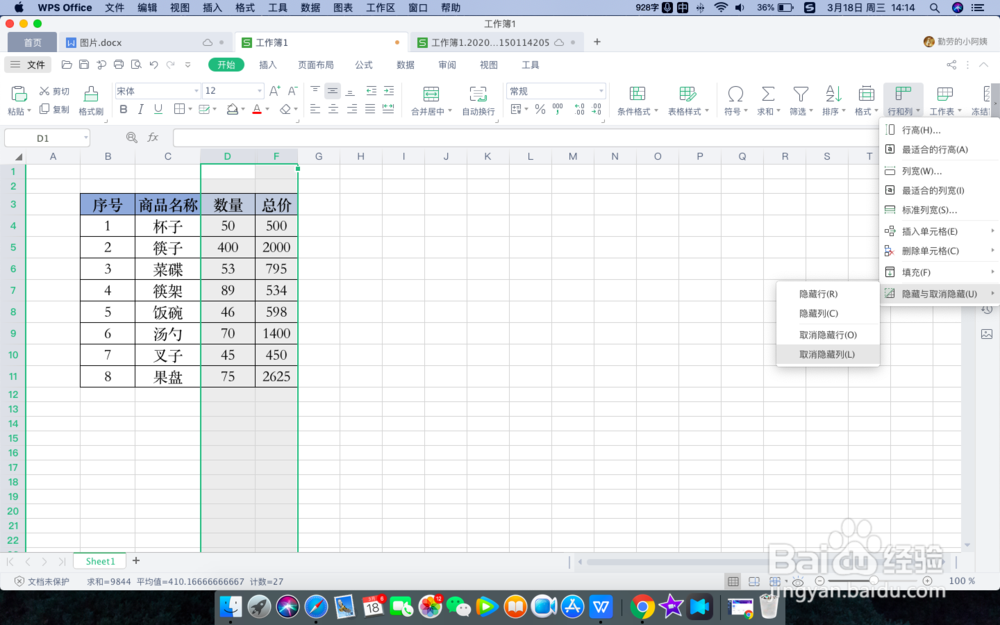The height and width of the screenshot is (625, 1000).
Task: Click the zoom slider in status bar
Action: point(873,581)
